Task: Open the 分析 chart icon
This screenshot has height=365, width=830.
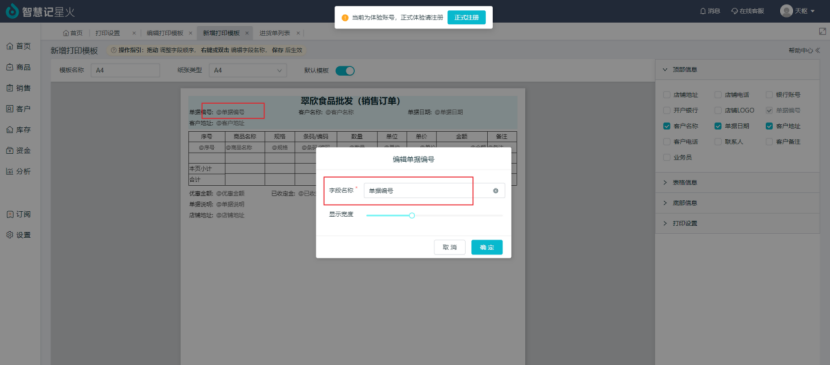Action: pyautogui.click(x=10, y=171)
